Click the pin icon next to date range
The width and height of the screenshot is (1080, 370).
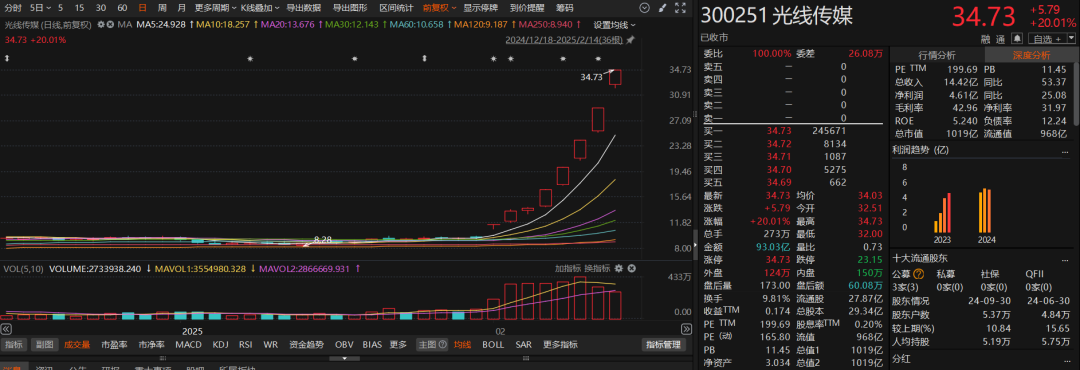630,40
